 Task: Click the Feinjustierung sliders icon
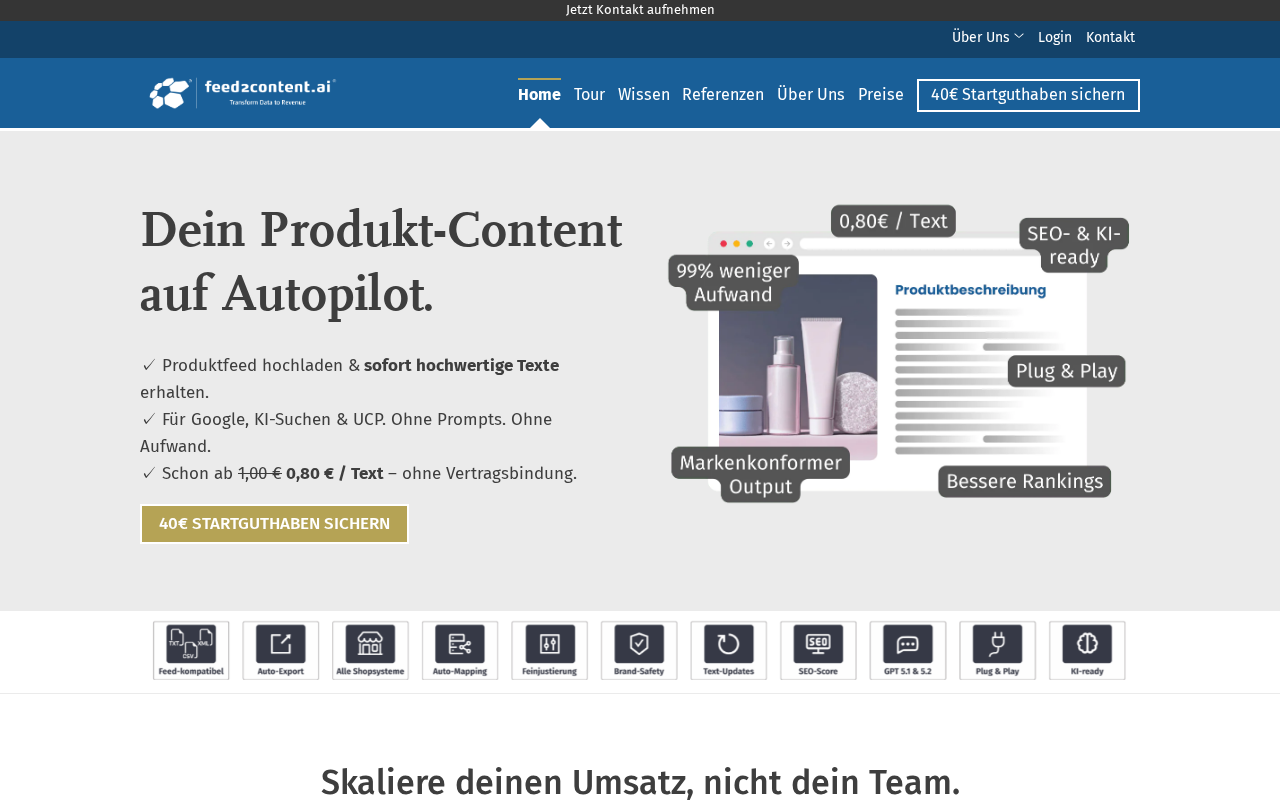coord(550,650)
